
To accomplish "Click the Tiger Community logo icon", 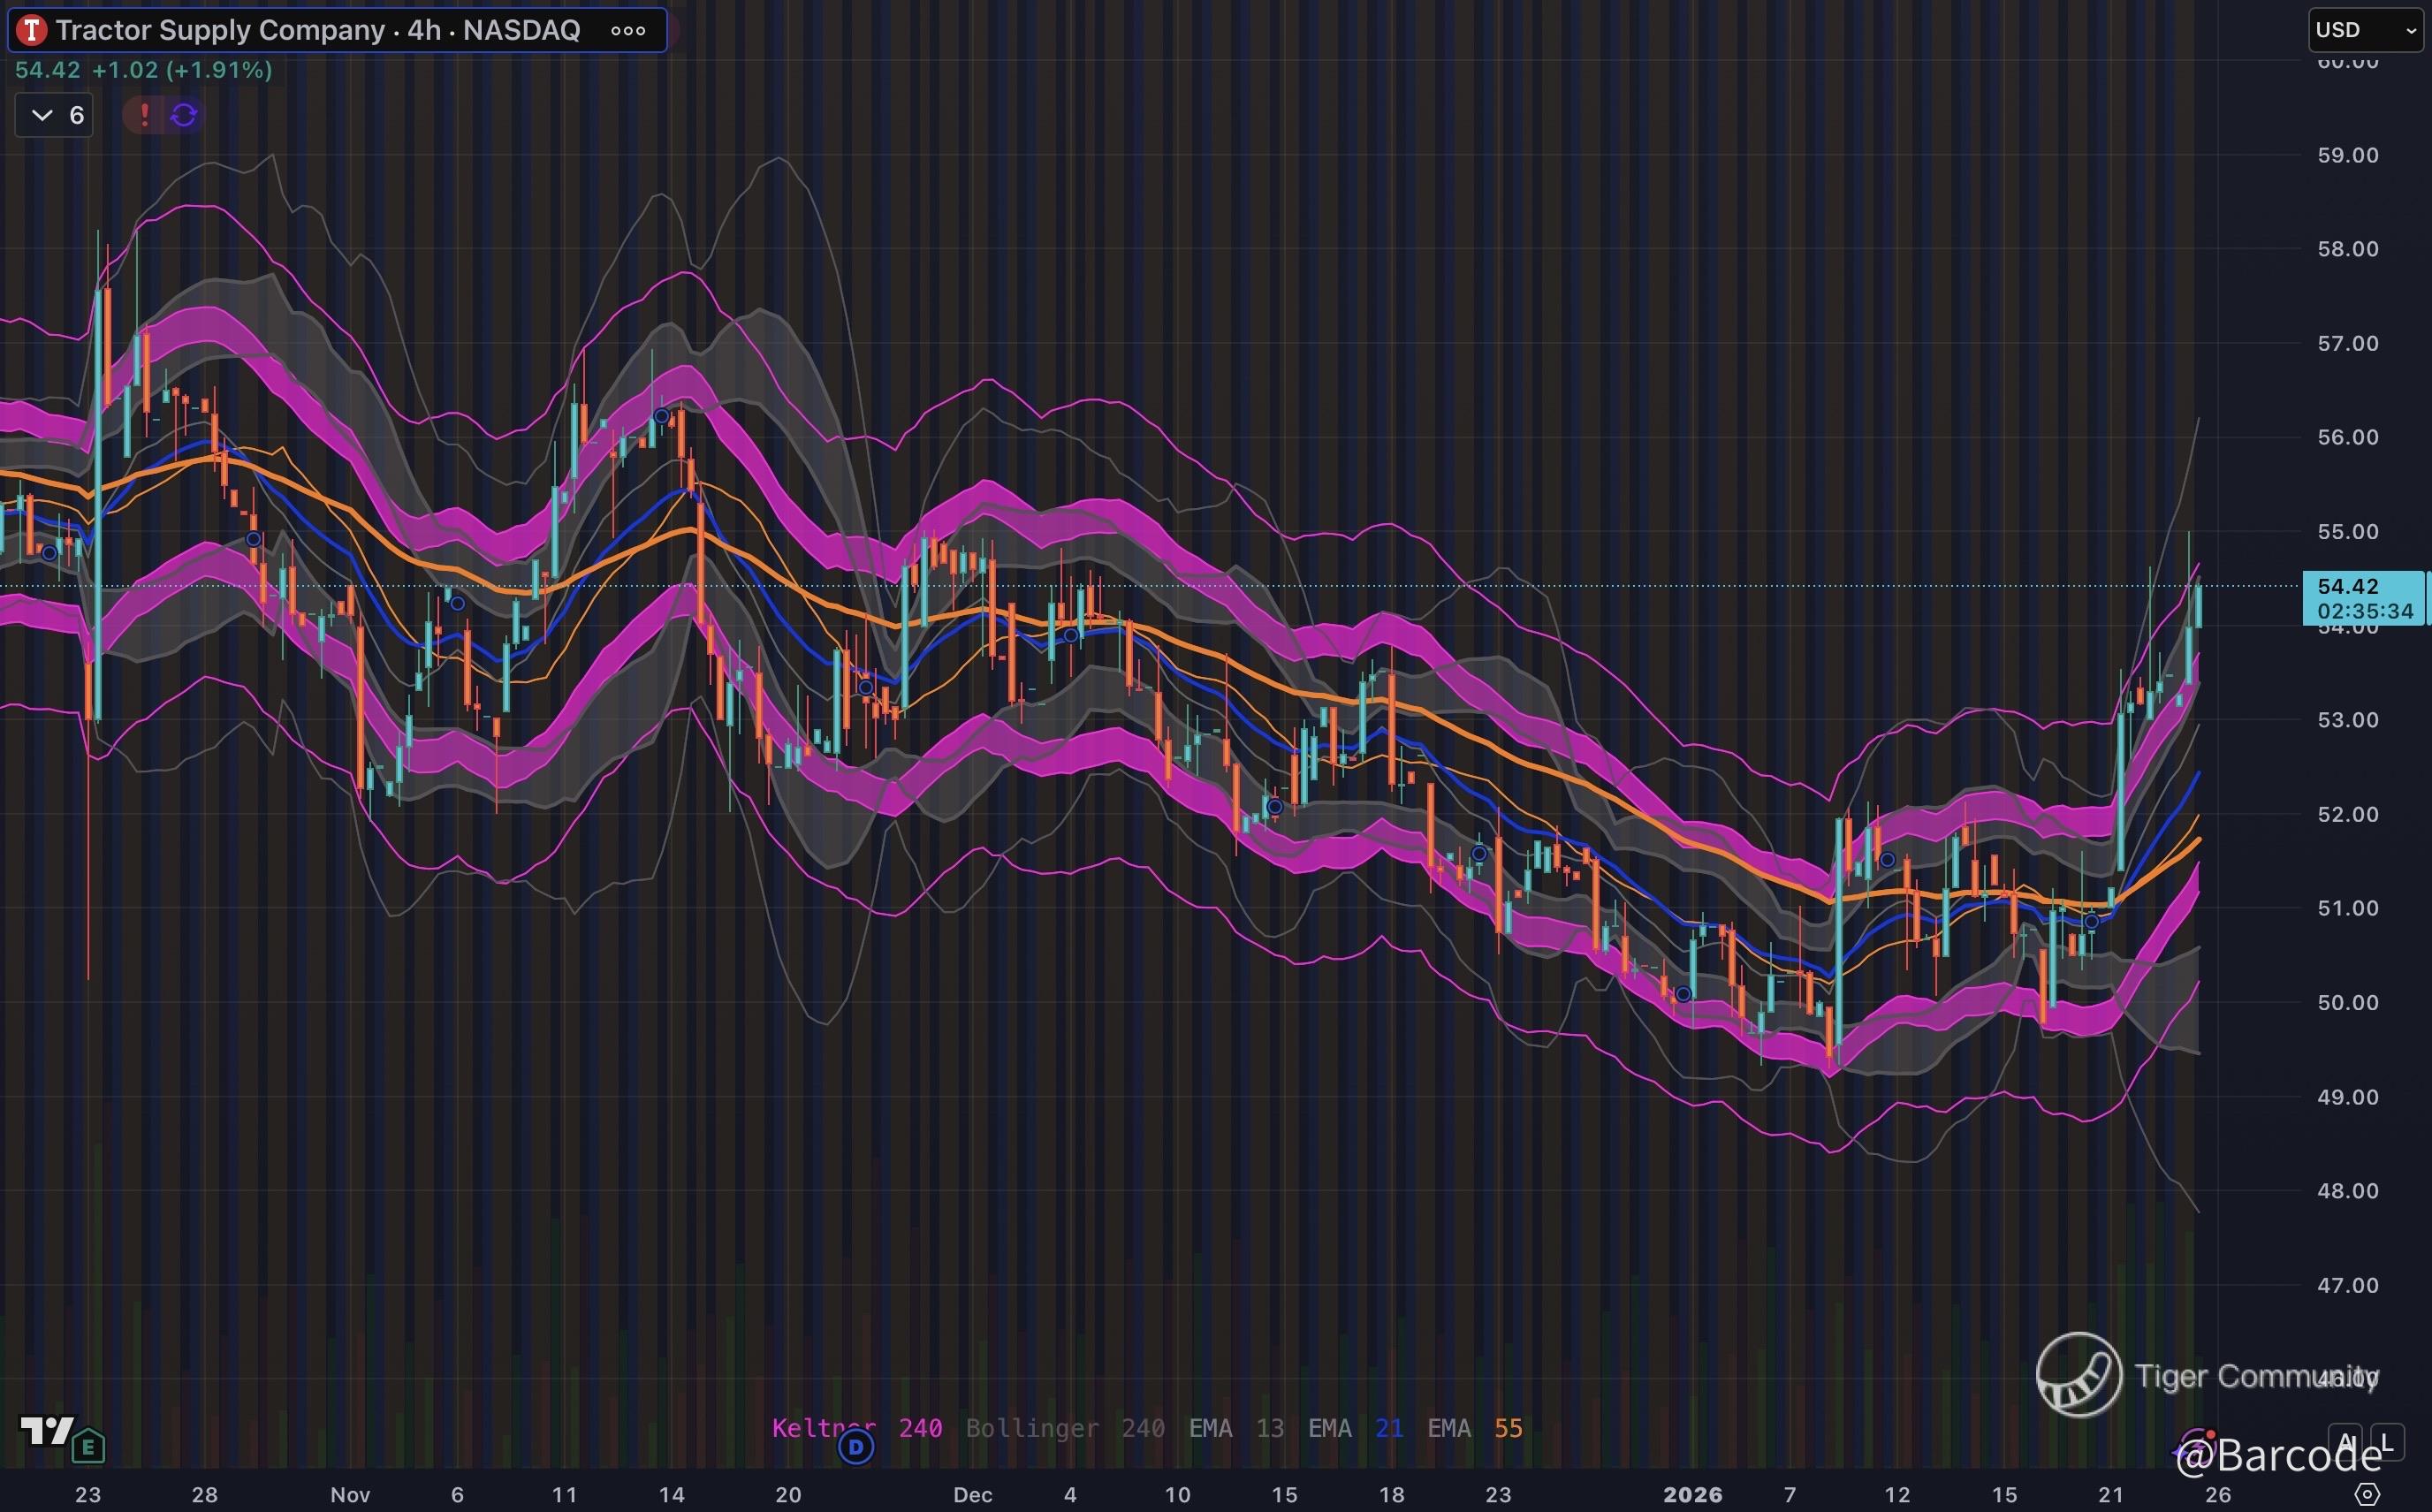I will [x=2079, y=1375].
